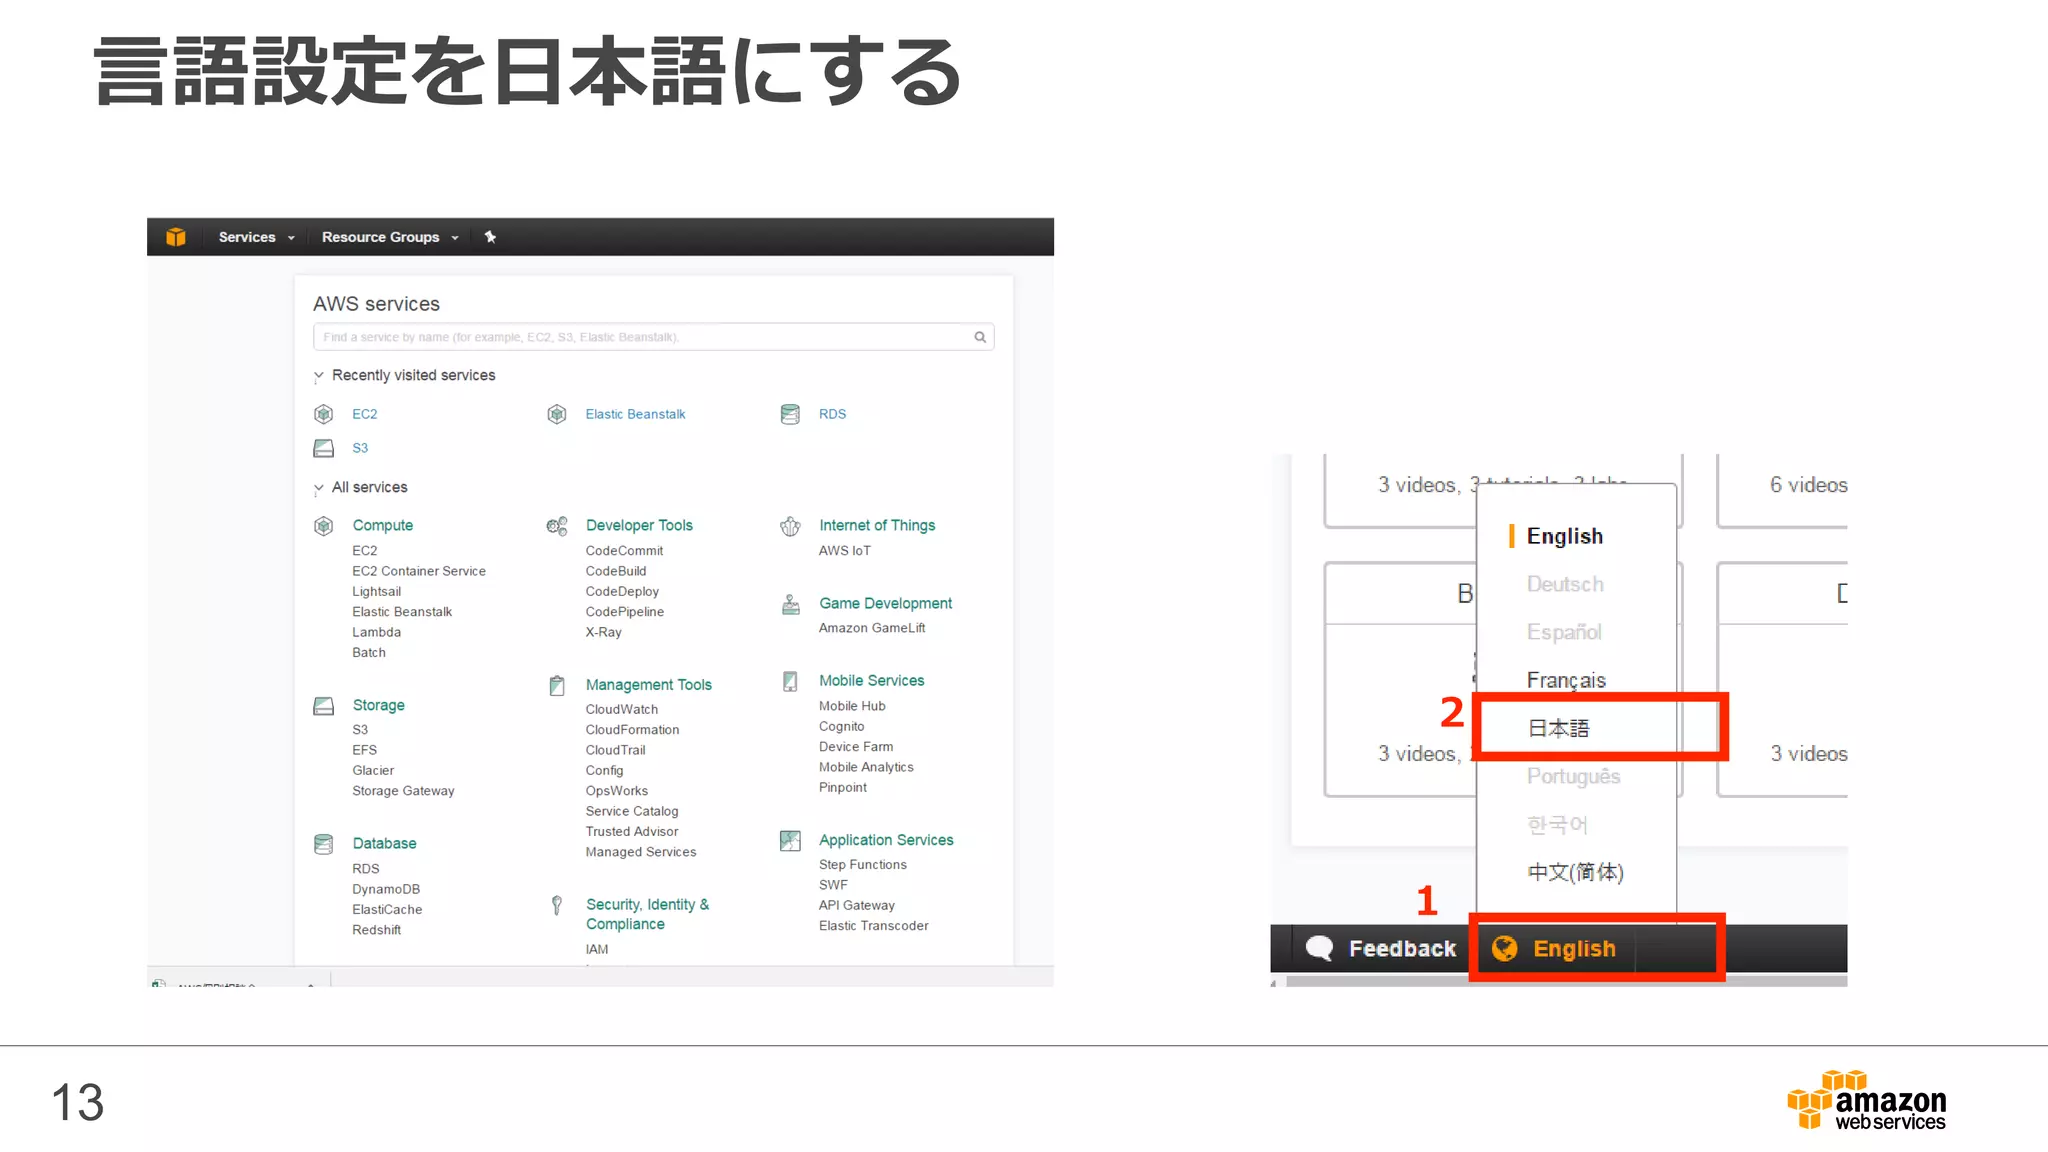Open API Gateway service
Screen dimensions: 2048x1152
857,906
